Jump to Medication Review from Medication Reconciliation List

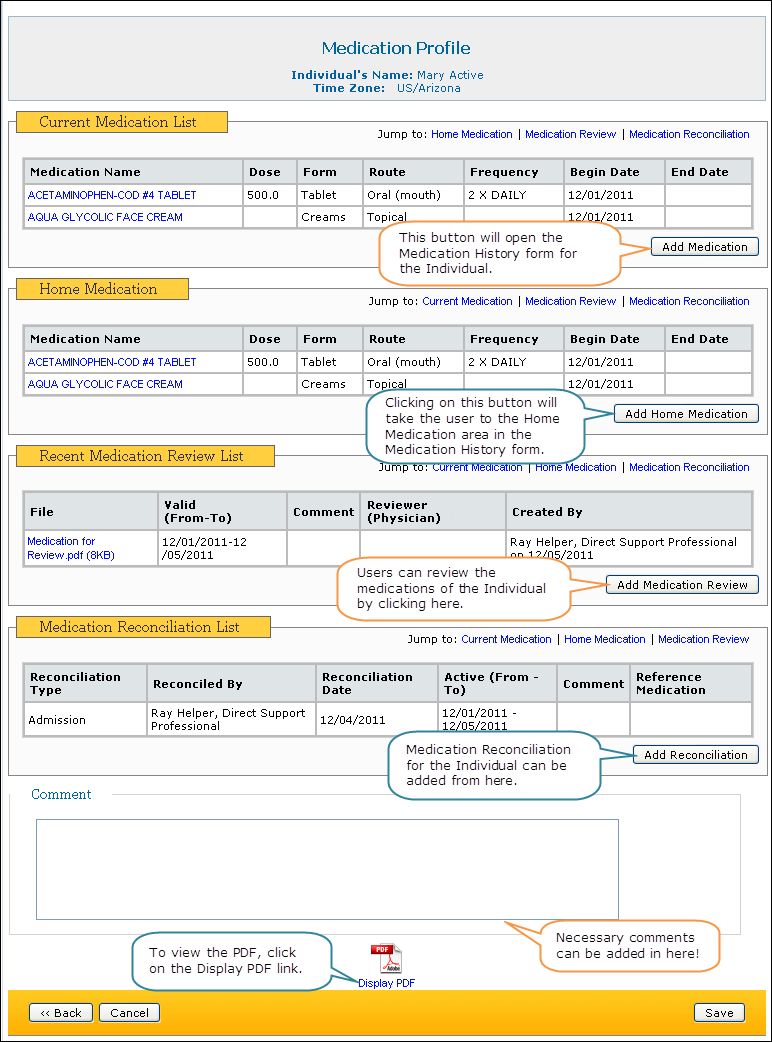pos(704,639)
